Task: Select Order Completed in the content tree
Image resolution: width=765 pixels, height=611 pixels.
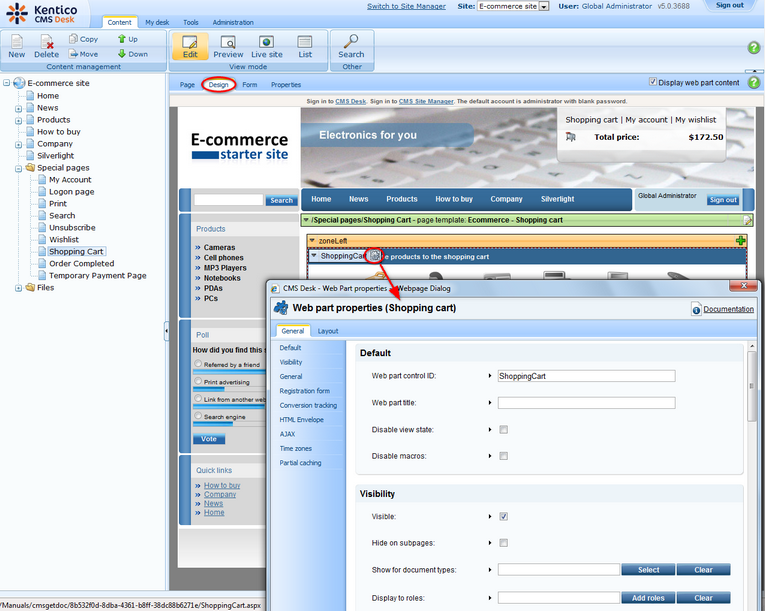Action: click(x=81, y=264)
